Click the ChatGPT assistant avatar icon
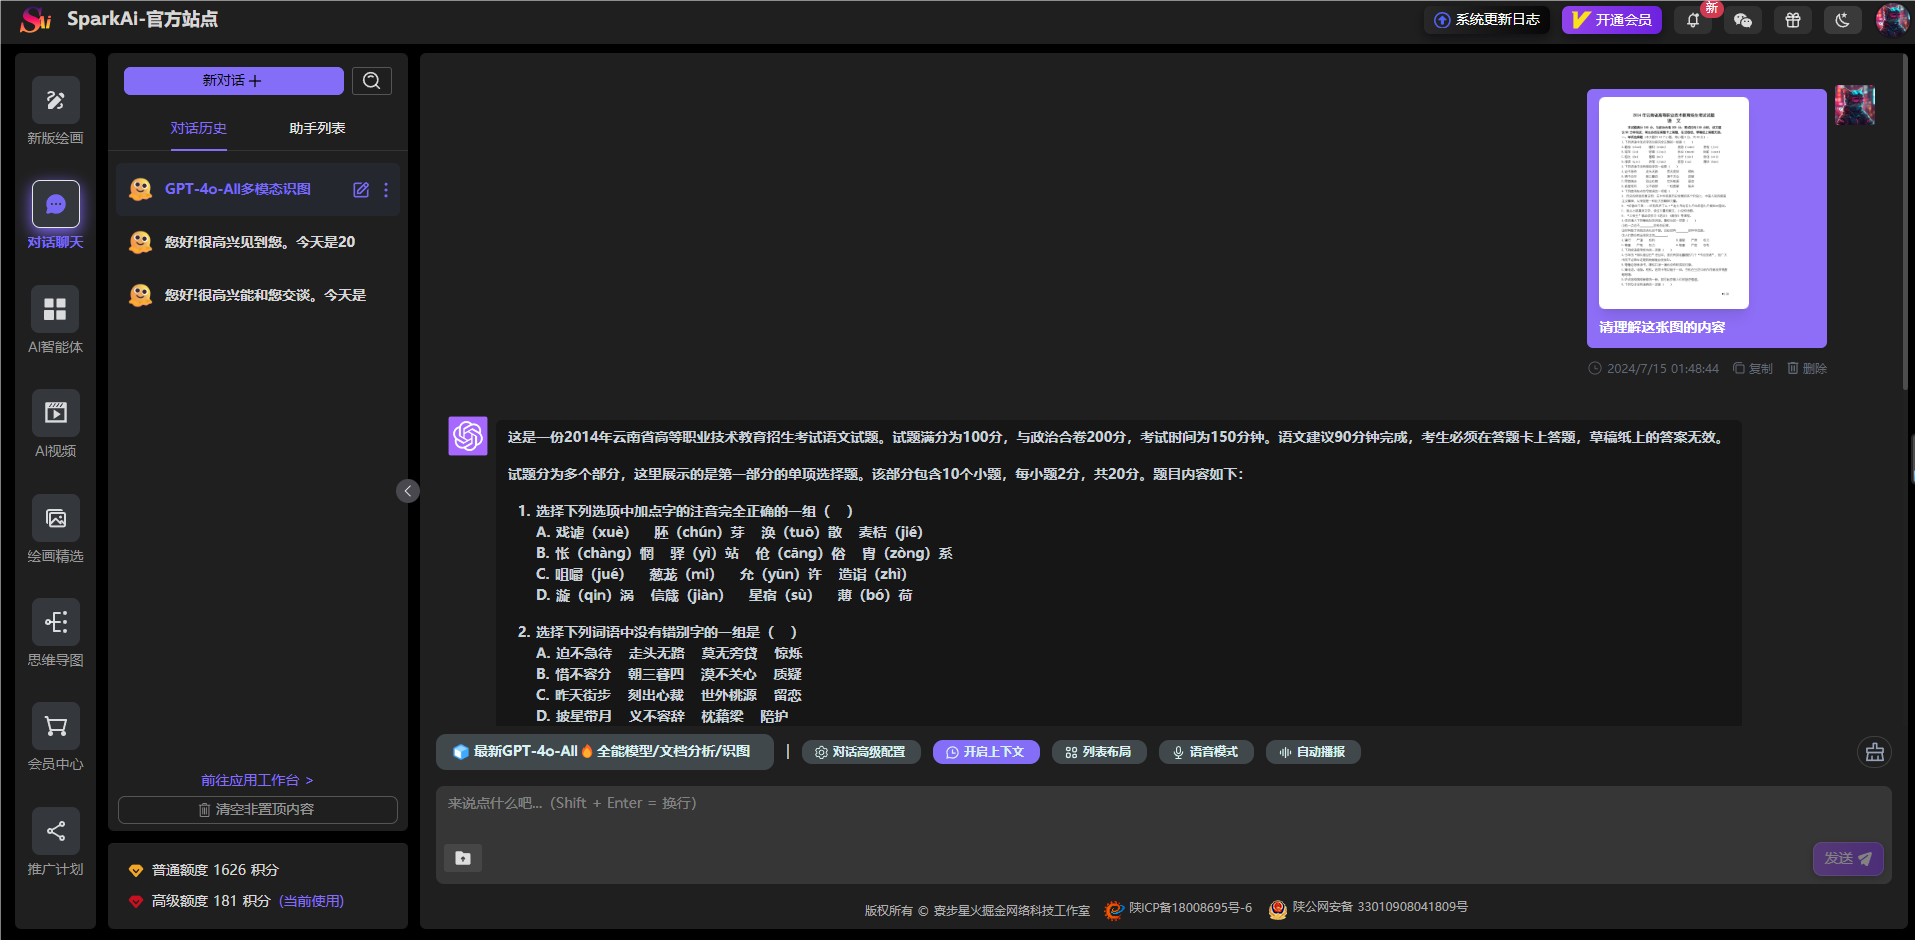The height and width of the screenshot is (940, 1915). tap(468, 436)
